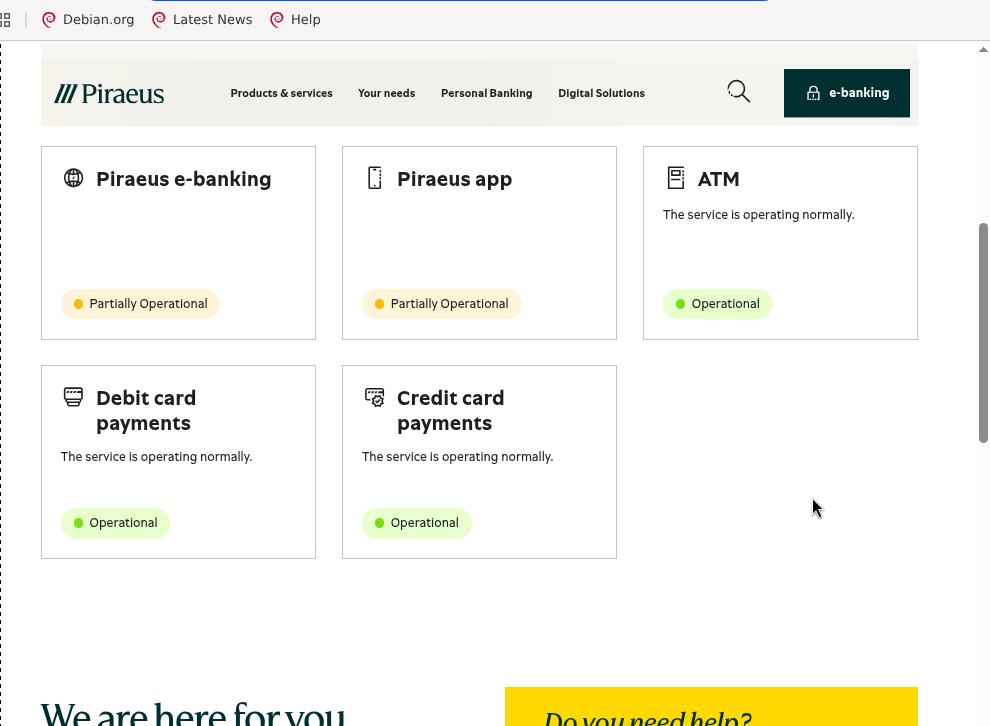990x726 pixels.
Task: Click the search magnifier icon
Action: tap(739, 92)
